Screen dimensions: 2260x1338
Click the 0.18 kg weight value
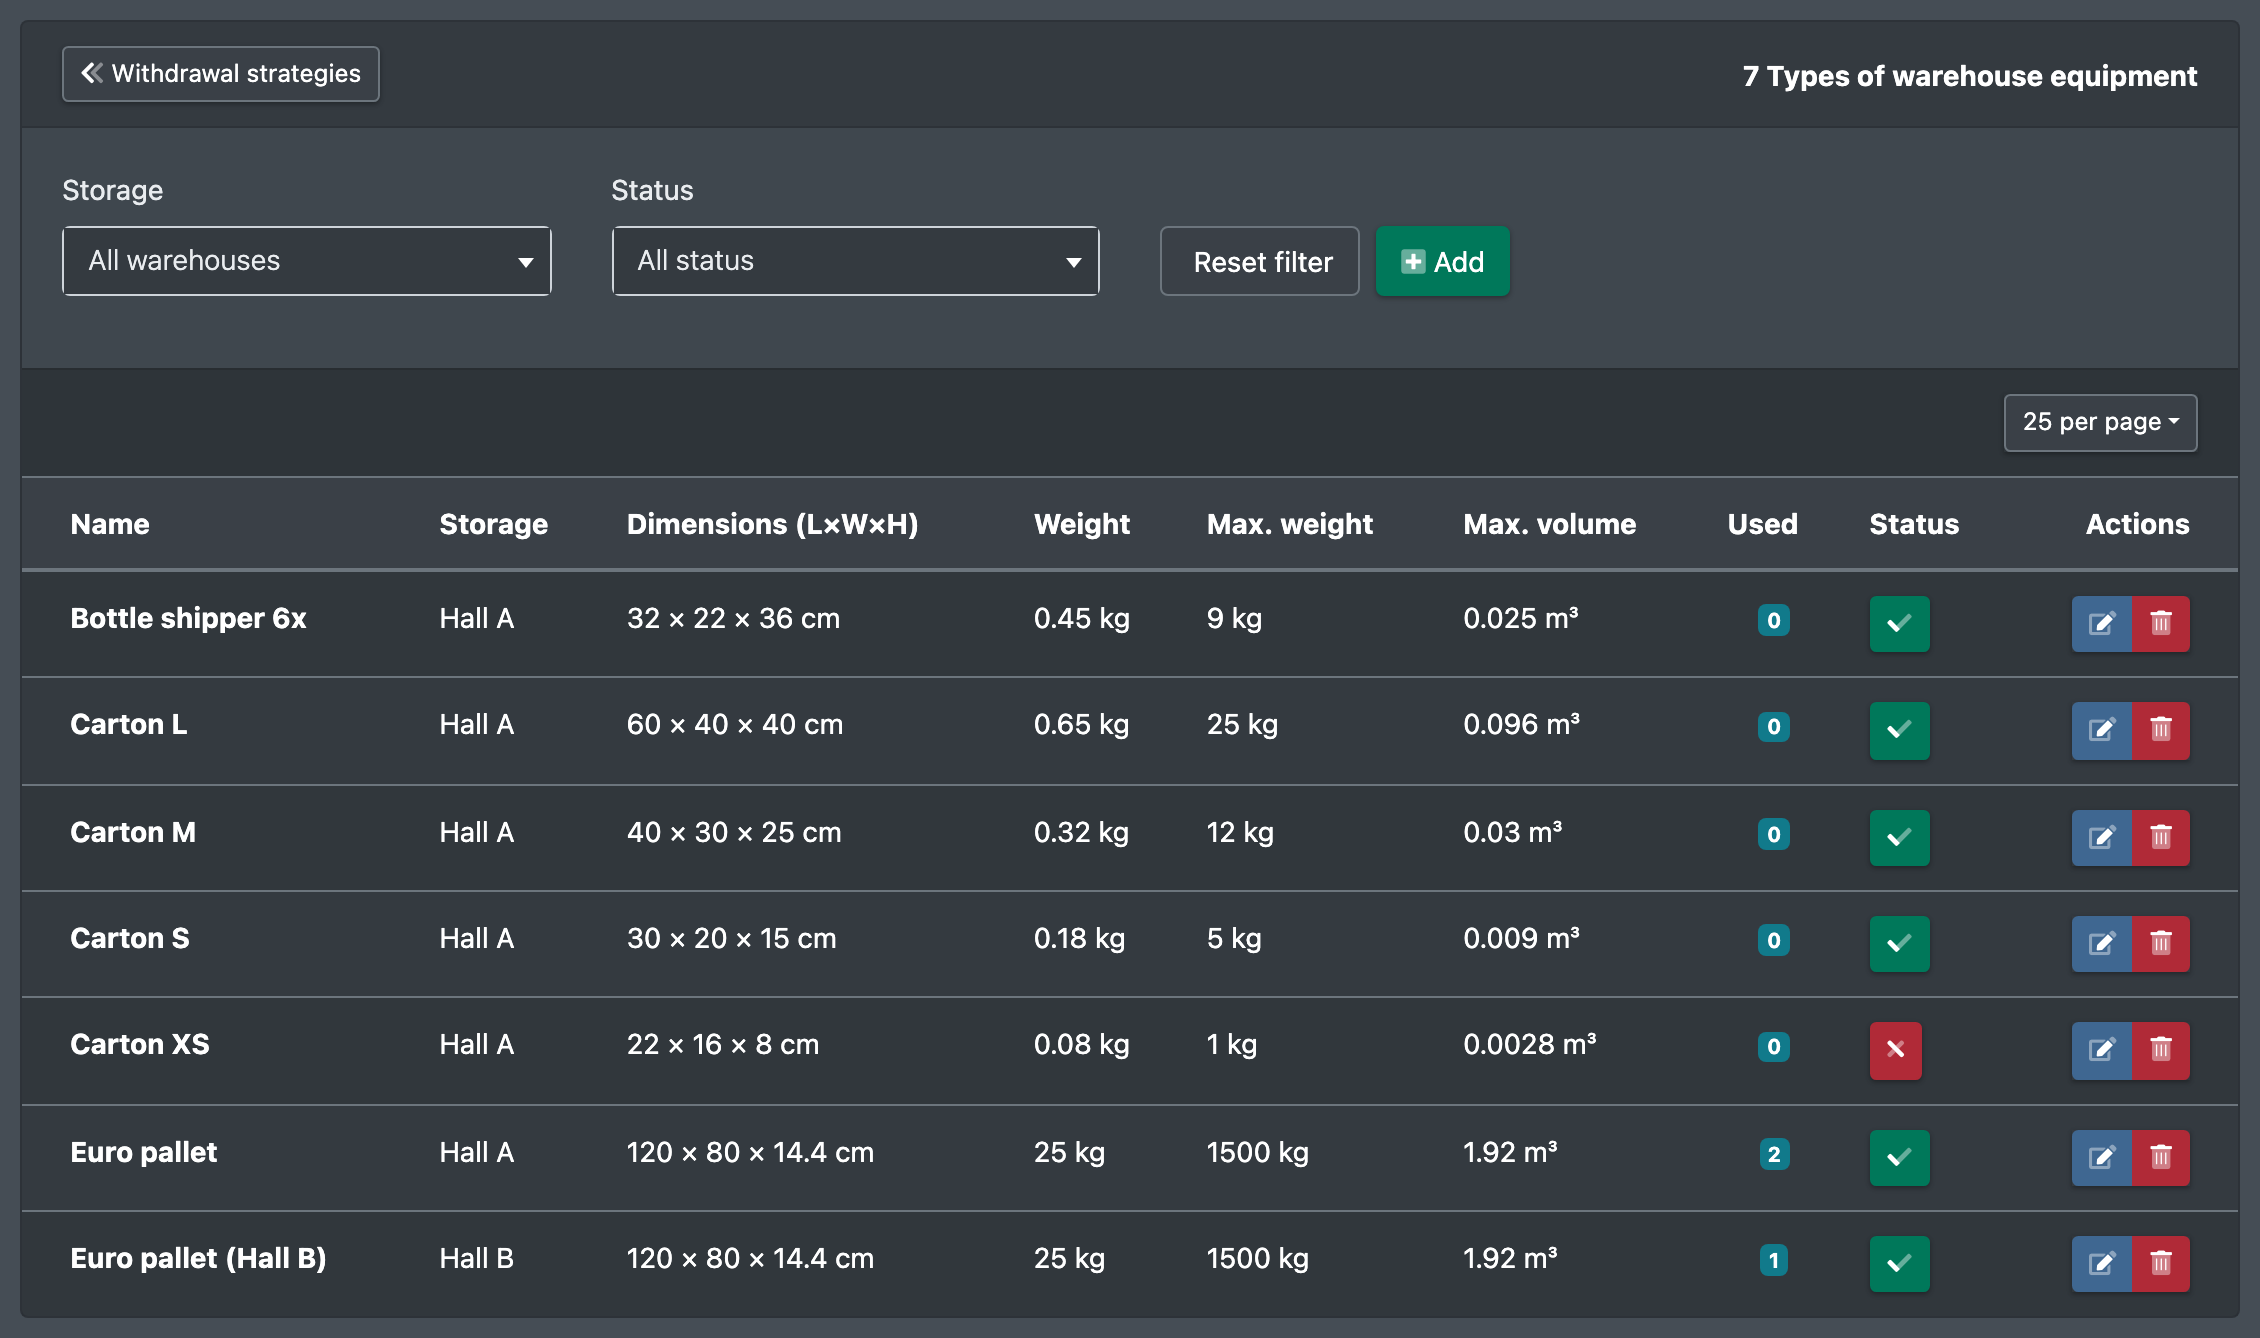[1079, 938]
